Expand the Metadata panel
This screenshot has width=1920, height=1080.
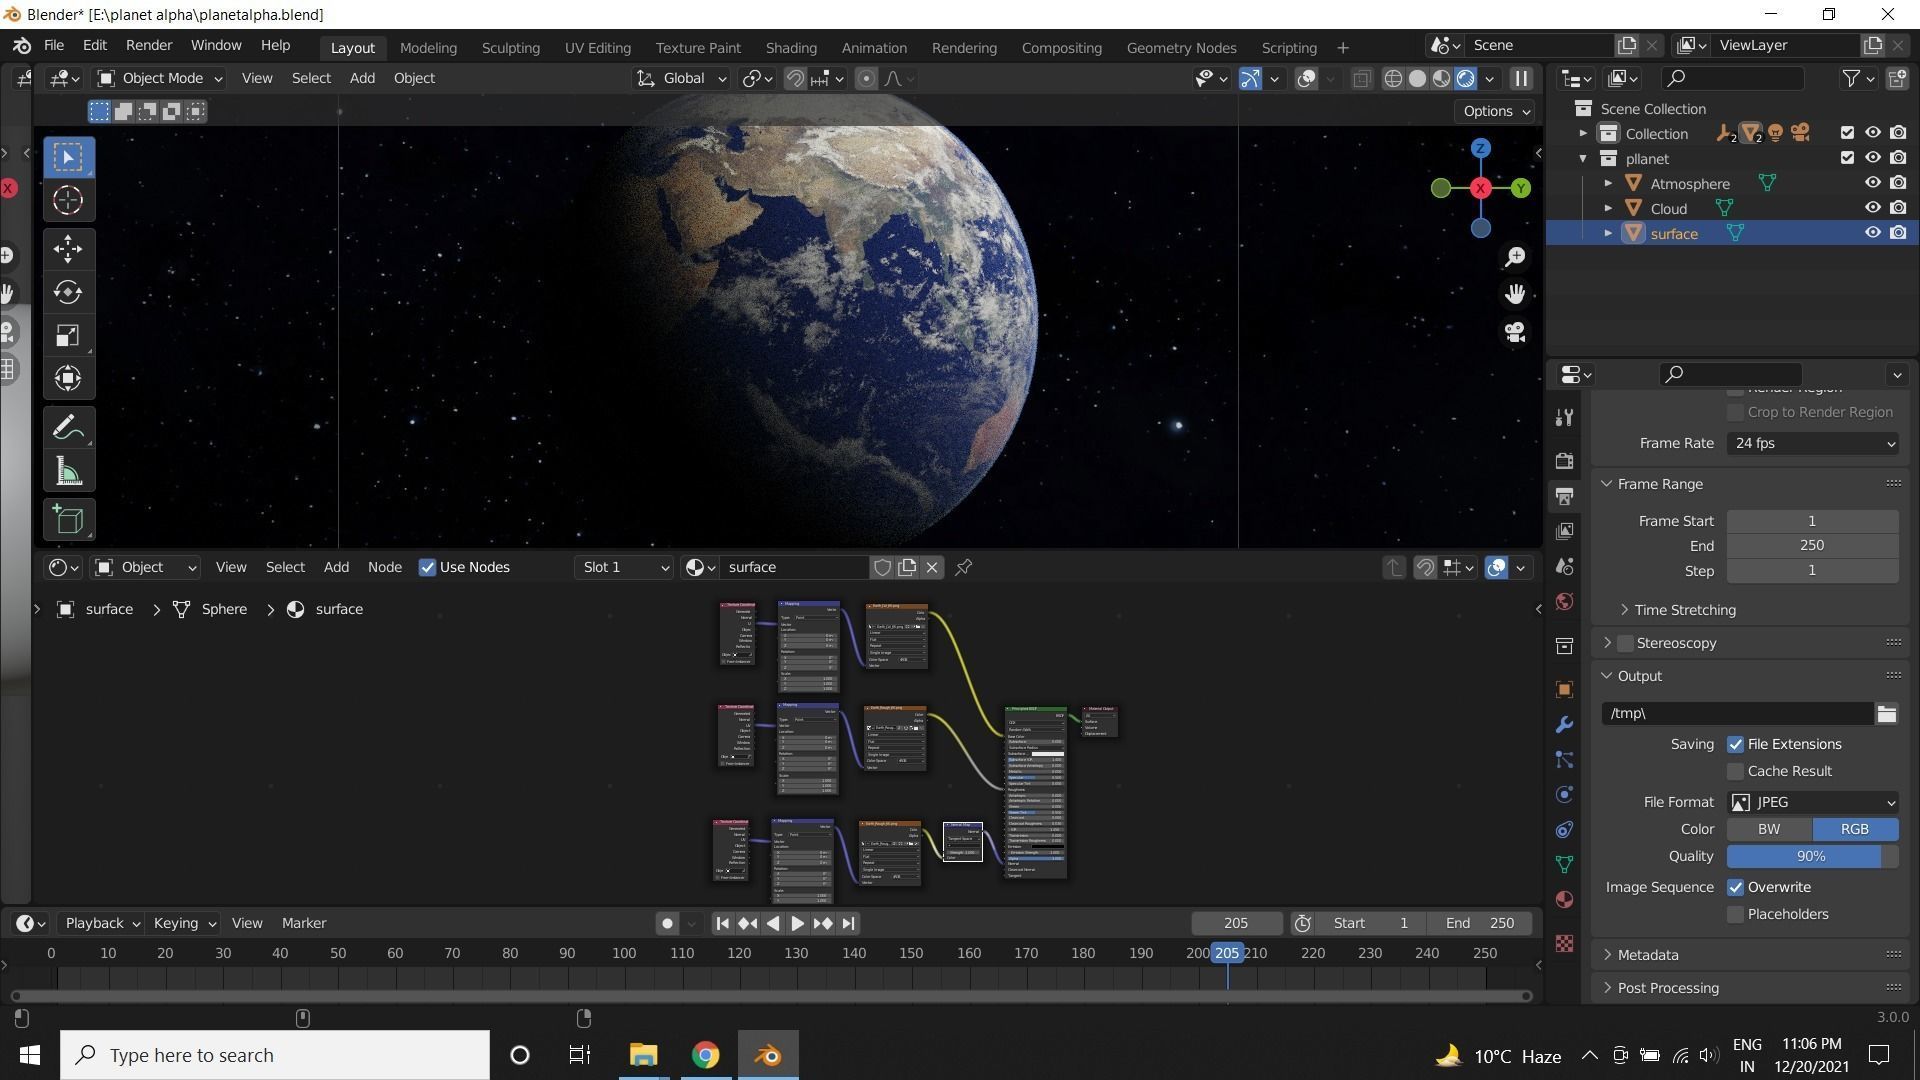coord(1648,955)
